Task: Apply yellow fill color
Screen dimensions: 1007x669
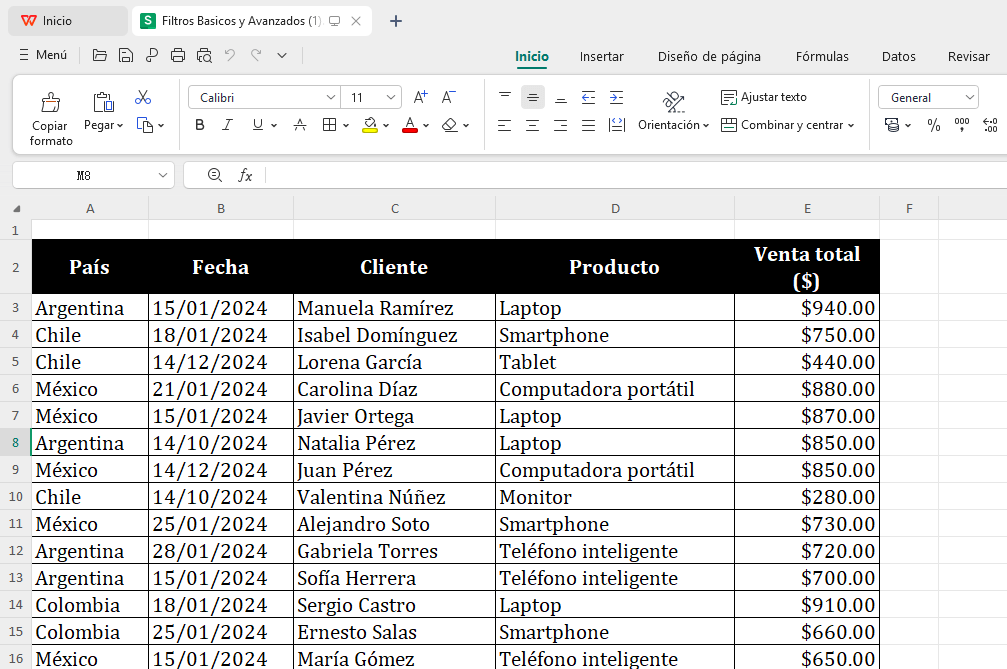Action: pos(370,125)
